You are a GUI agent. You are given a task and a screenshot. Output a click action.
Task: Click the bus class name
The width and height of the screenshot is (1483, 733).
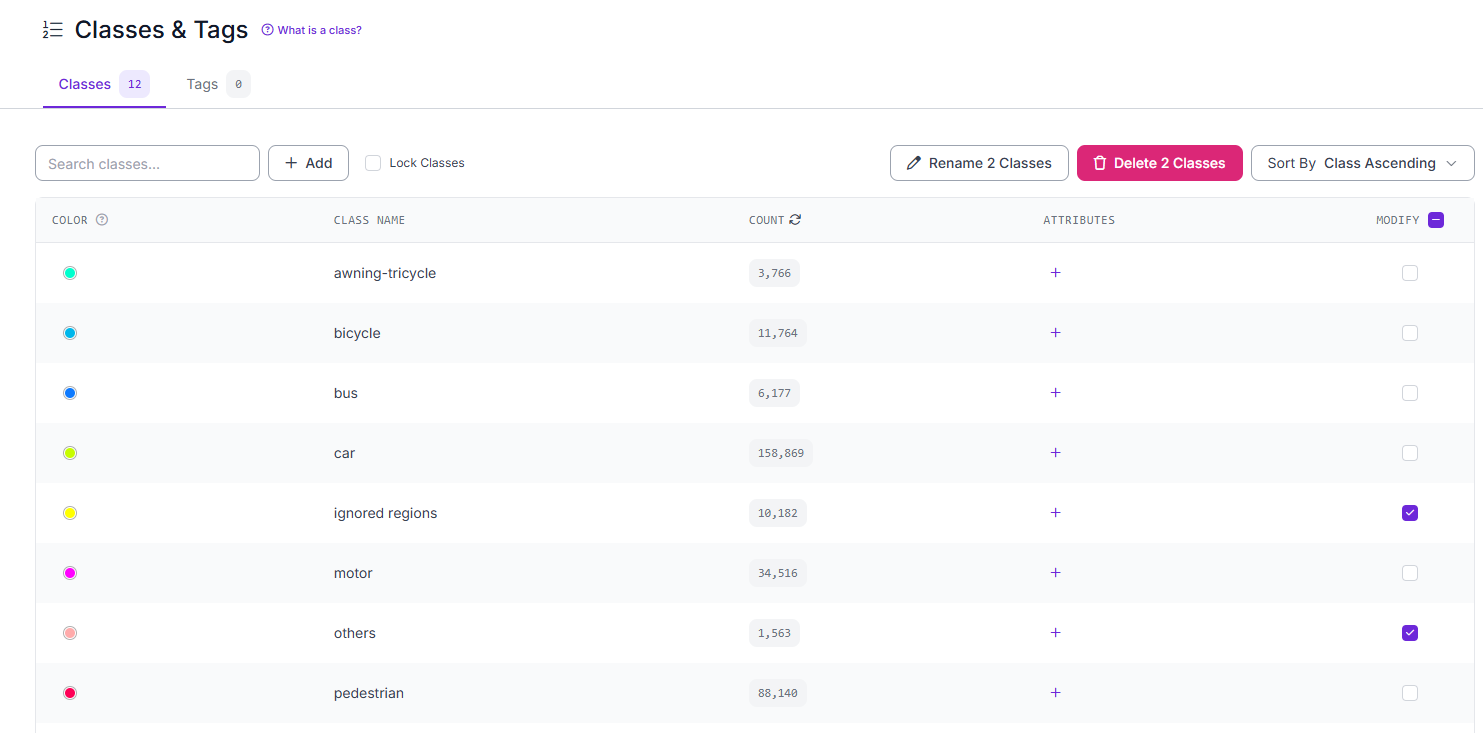click(x=346, y=393)
